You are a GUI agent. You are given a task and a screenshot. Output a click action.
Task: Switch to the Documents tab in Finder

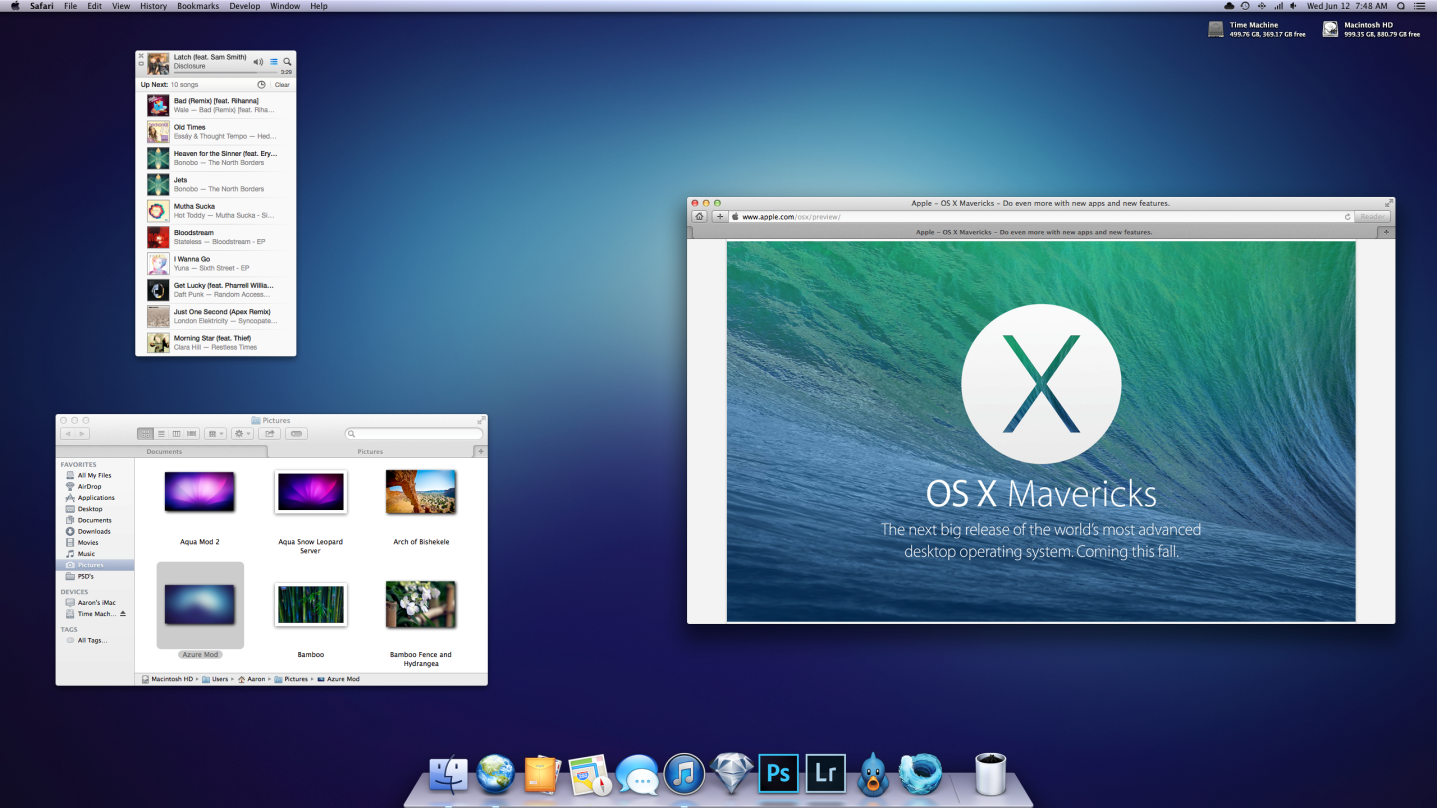(x=164, y=452)
